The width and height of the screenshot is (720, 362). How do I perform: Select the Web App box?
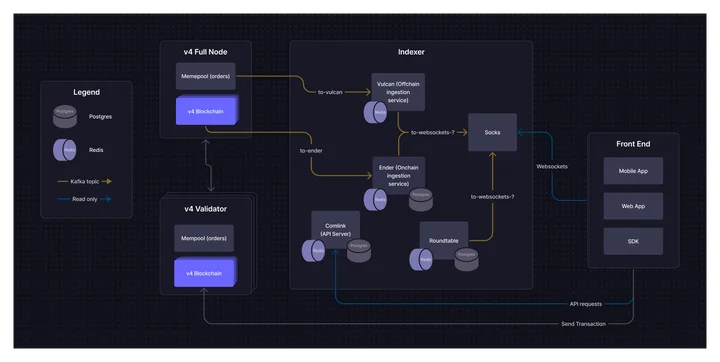633,206
